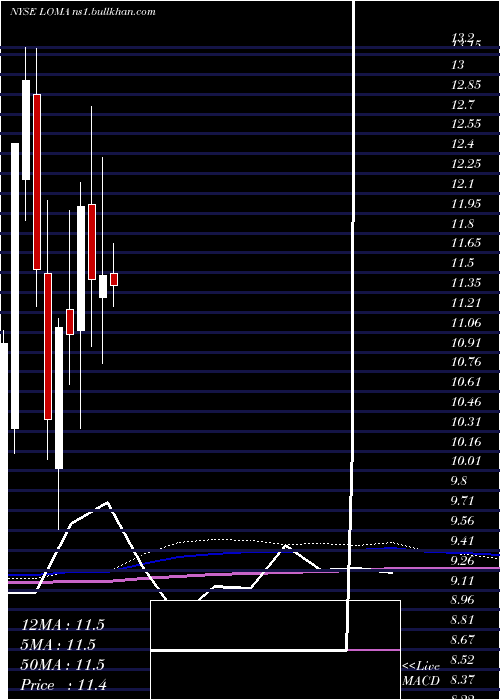500x700 pixels.
Task: Click the last small red candlestick
Action: (114, 279)
